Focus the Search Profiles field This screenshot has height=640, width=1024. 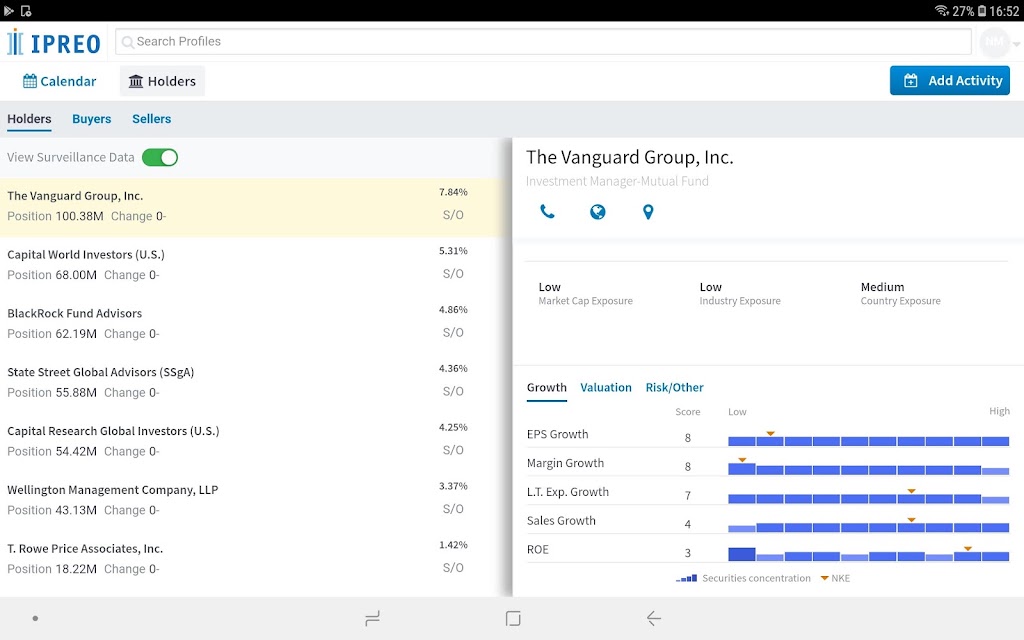(x=543, y=42)
